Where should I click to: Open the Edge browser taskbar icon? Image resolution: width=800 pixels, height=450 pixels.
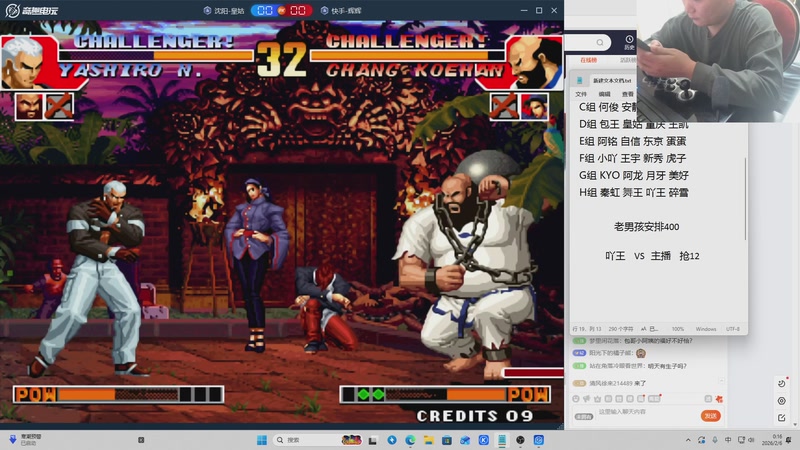pyautogui.click(x=410, y=440)
